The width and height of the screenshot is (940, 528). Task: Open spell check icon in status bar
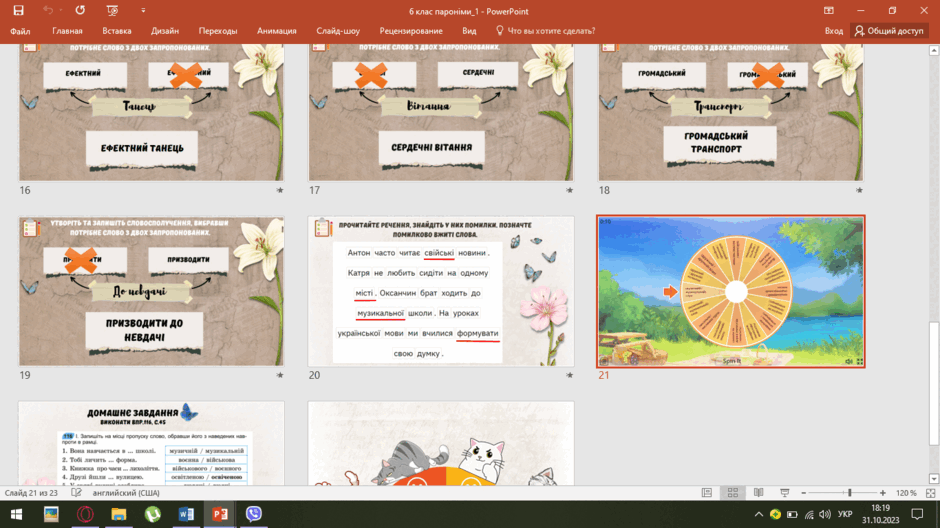(76, 493)
